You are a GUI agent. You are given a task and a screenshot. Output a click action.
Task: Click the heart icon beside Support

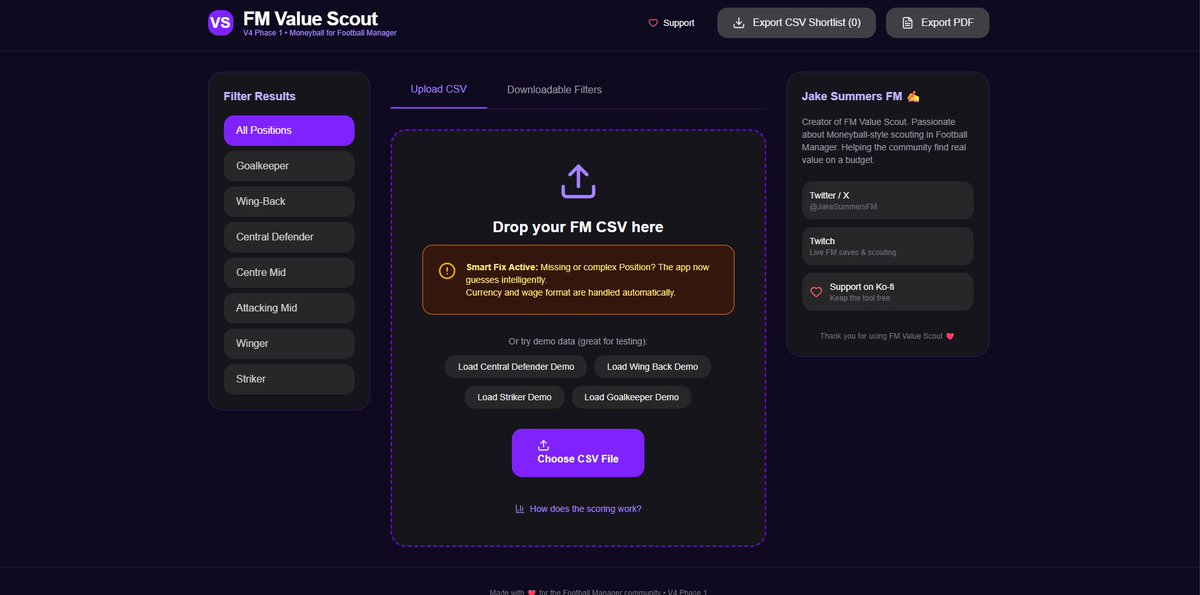point(653,23)
